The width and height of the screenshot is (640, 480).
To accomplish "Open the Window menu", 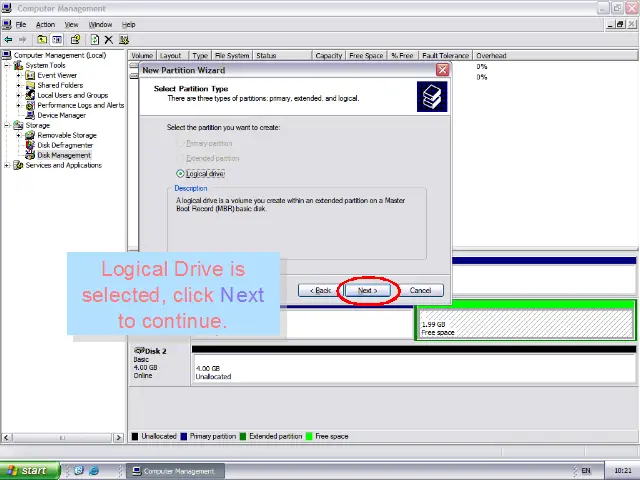I will (100, 24).
